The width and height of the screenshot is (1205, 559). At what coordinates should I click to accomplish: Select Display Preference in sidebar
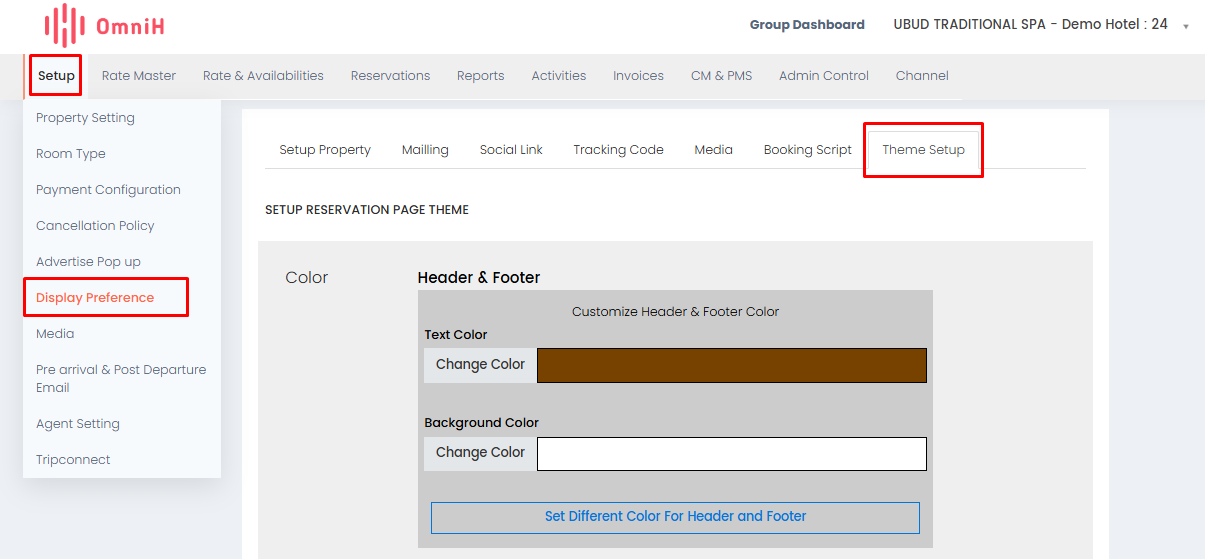(x=95, y=298)
